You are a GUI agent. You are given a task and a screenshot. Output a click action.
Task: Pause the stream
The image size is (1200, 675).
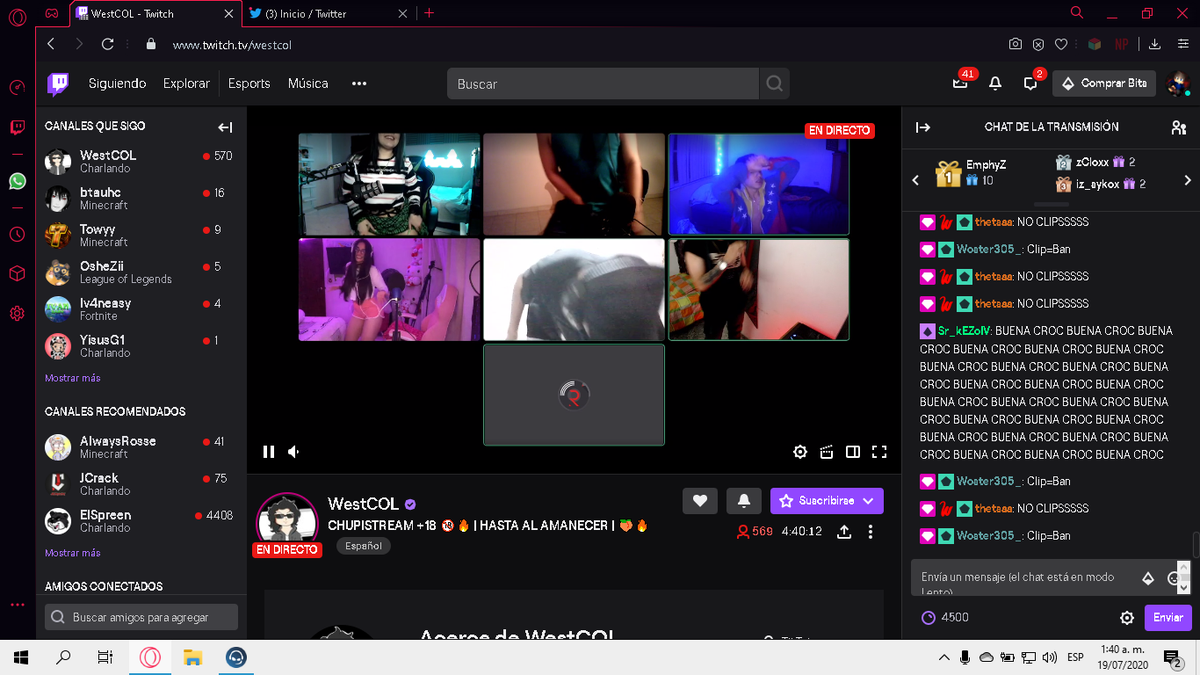pos(268,452)
